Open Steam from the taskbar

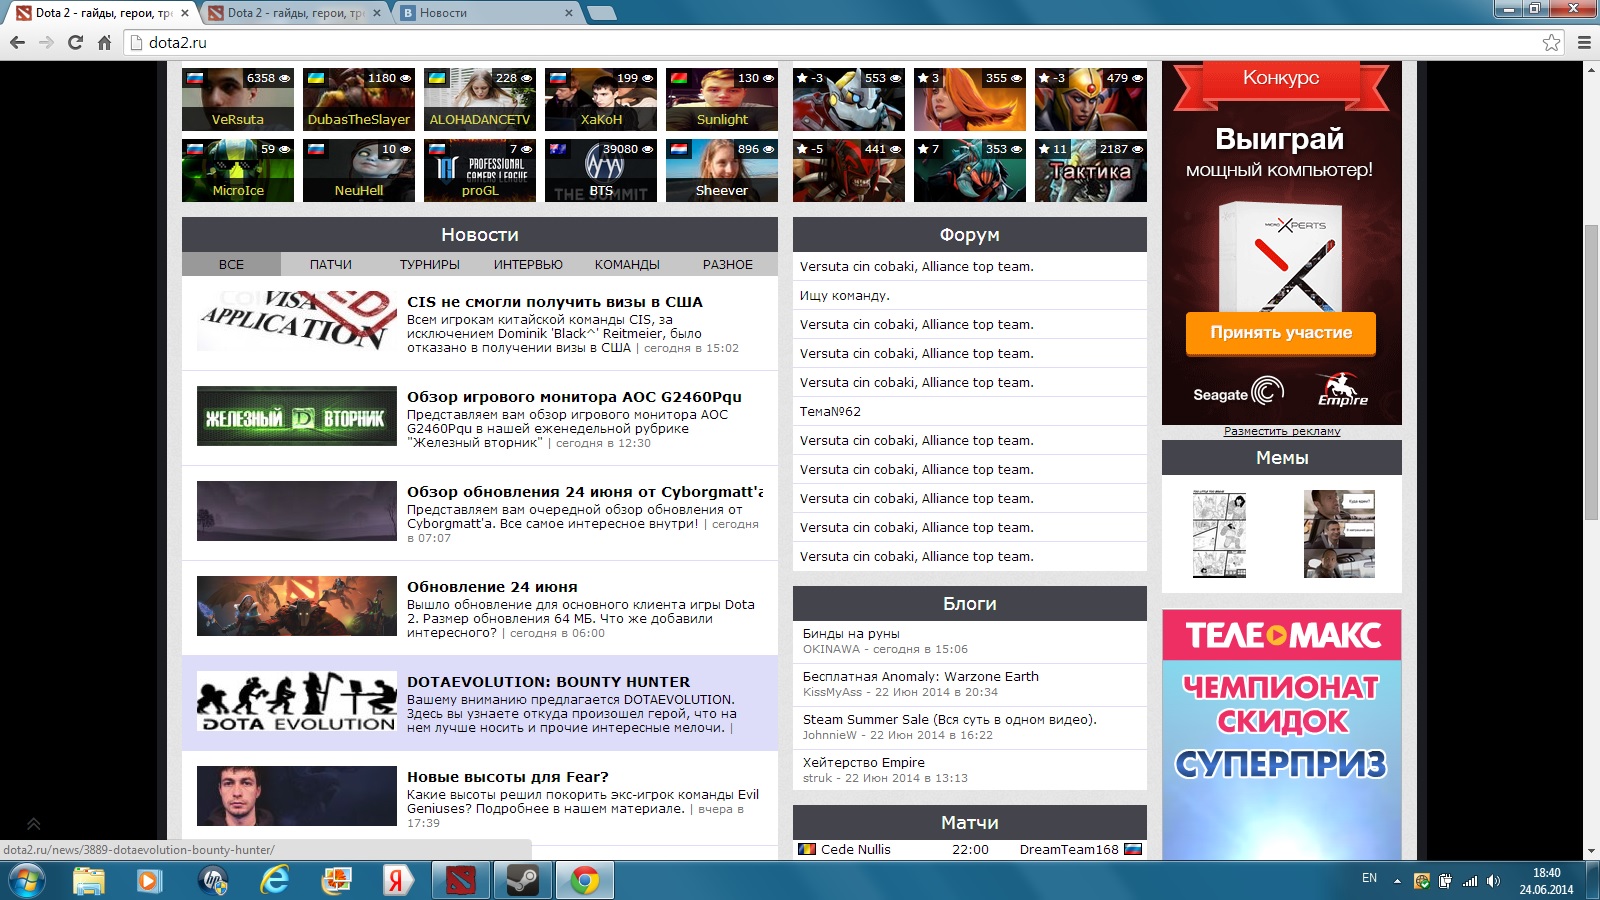[522, 880]
